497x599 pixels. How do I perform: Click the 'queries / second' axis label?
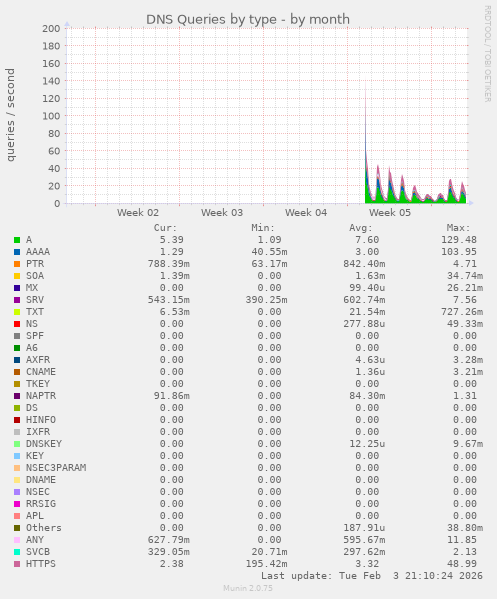pyautogui.click(x=10, y=115)
